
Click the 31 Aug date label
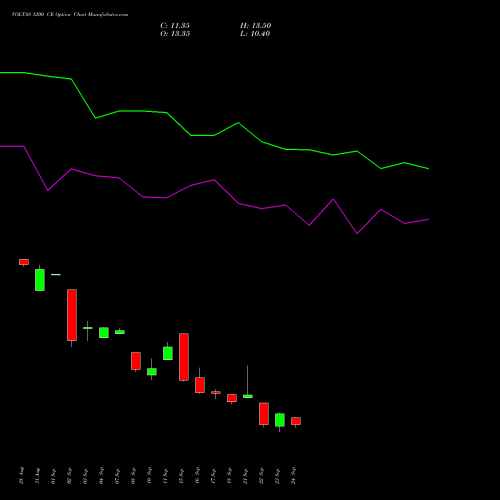(38, 476)
